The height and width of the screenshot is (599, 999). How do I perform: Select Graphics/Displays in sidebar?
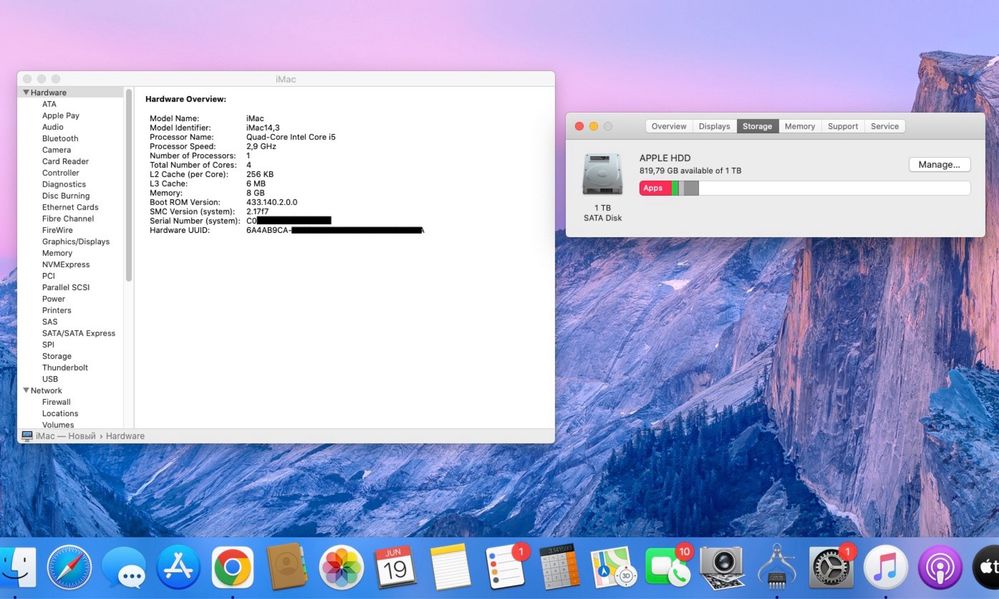pos(76,242)
